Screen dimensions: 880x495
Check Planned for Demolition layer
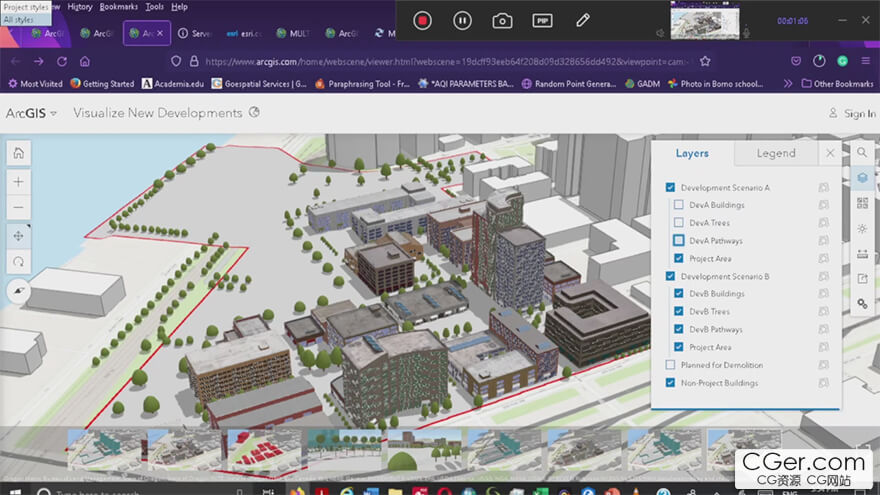(670, 365)
